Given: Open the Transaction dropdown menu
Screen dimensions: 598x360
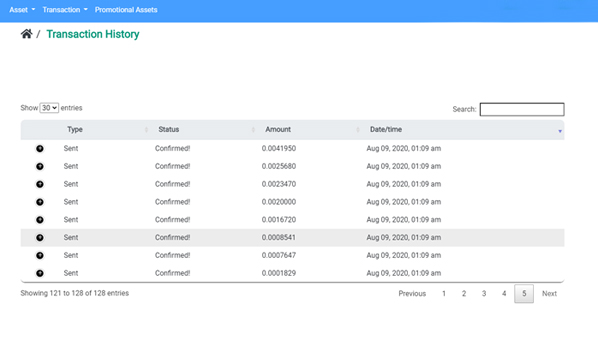Looking at the screenshot, I should 65,10.
